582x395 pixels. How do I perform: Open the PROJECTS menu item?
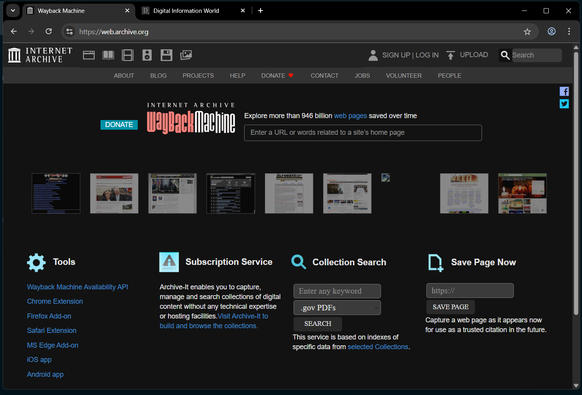point(198,76)
